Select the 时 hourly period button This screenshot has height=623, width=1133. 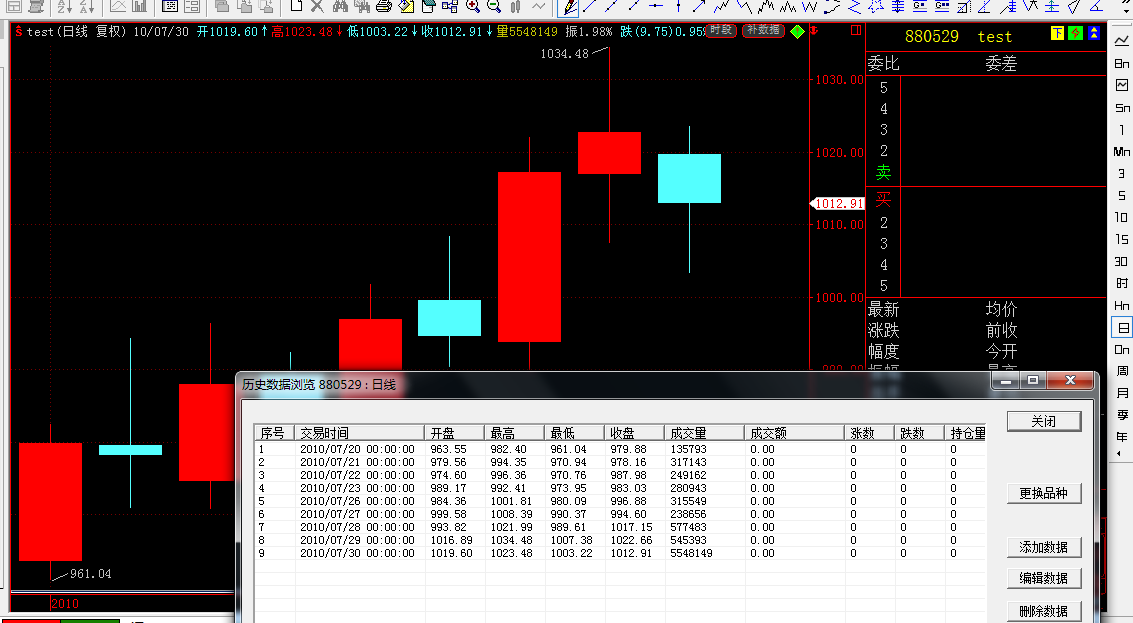(1121, 283)
